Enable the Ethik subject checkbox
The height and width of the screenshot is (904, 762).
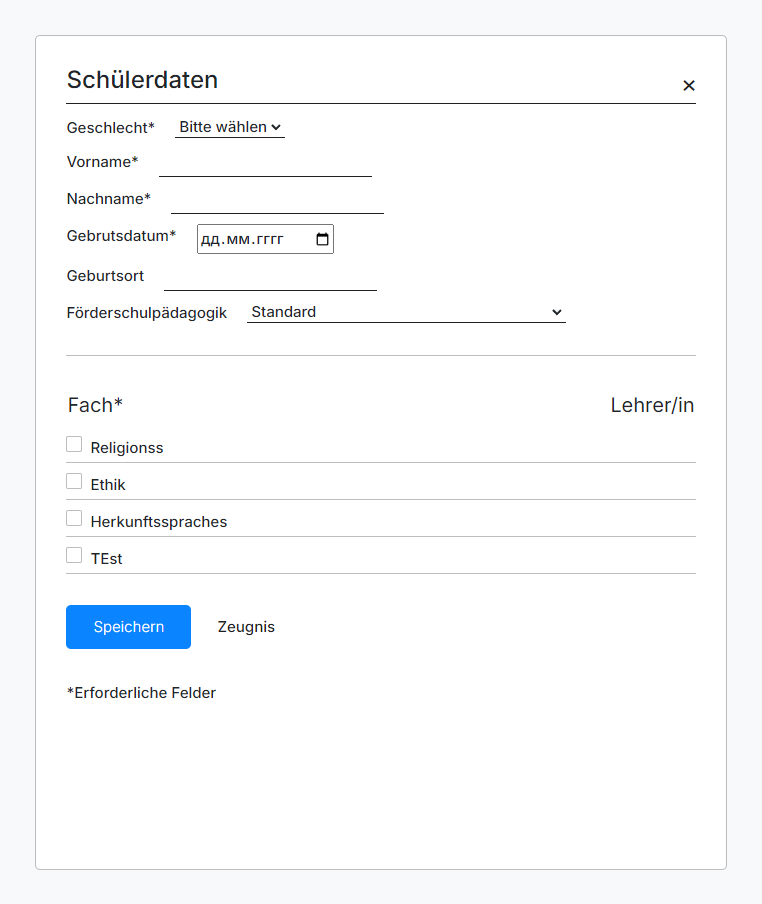point(74,482)
